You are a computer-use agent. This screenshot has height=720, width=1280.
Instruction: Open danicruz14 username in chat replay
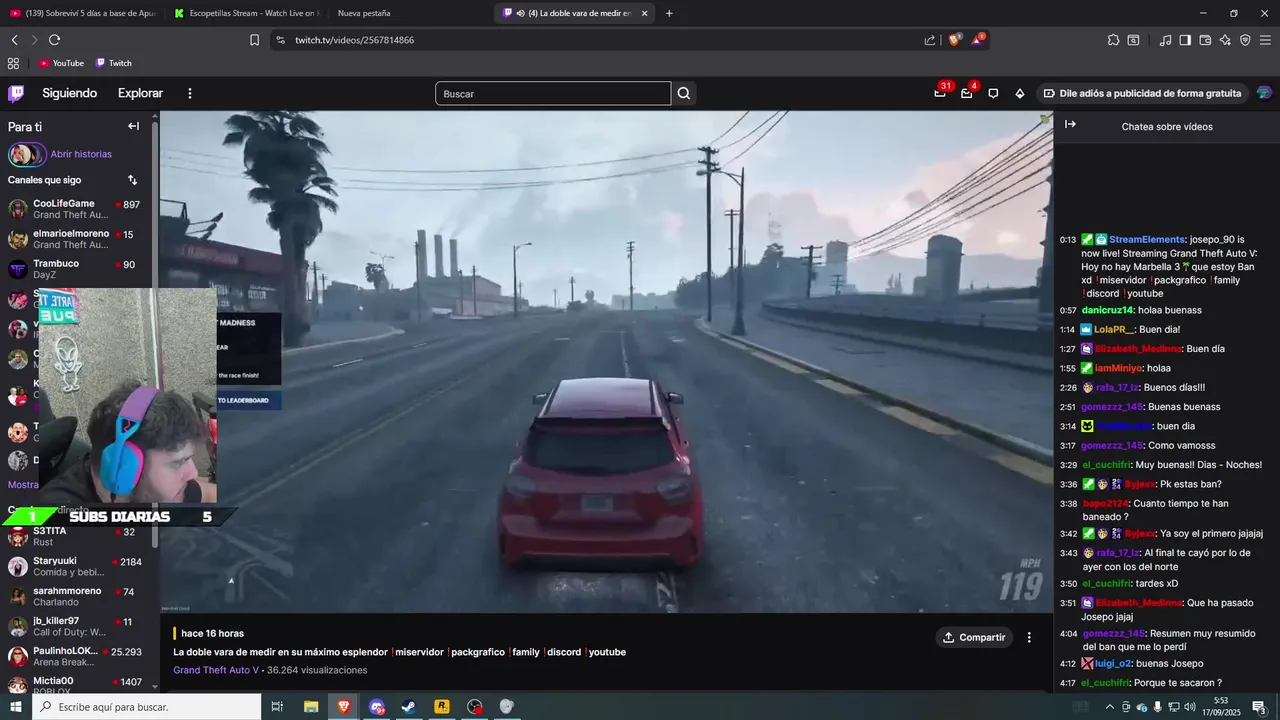[x=1107, y=310]
